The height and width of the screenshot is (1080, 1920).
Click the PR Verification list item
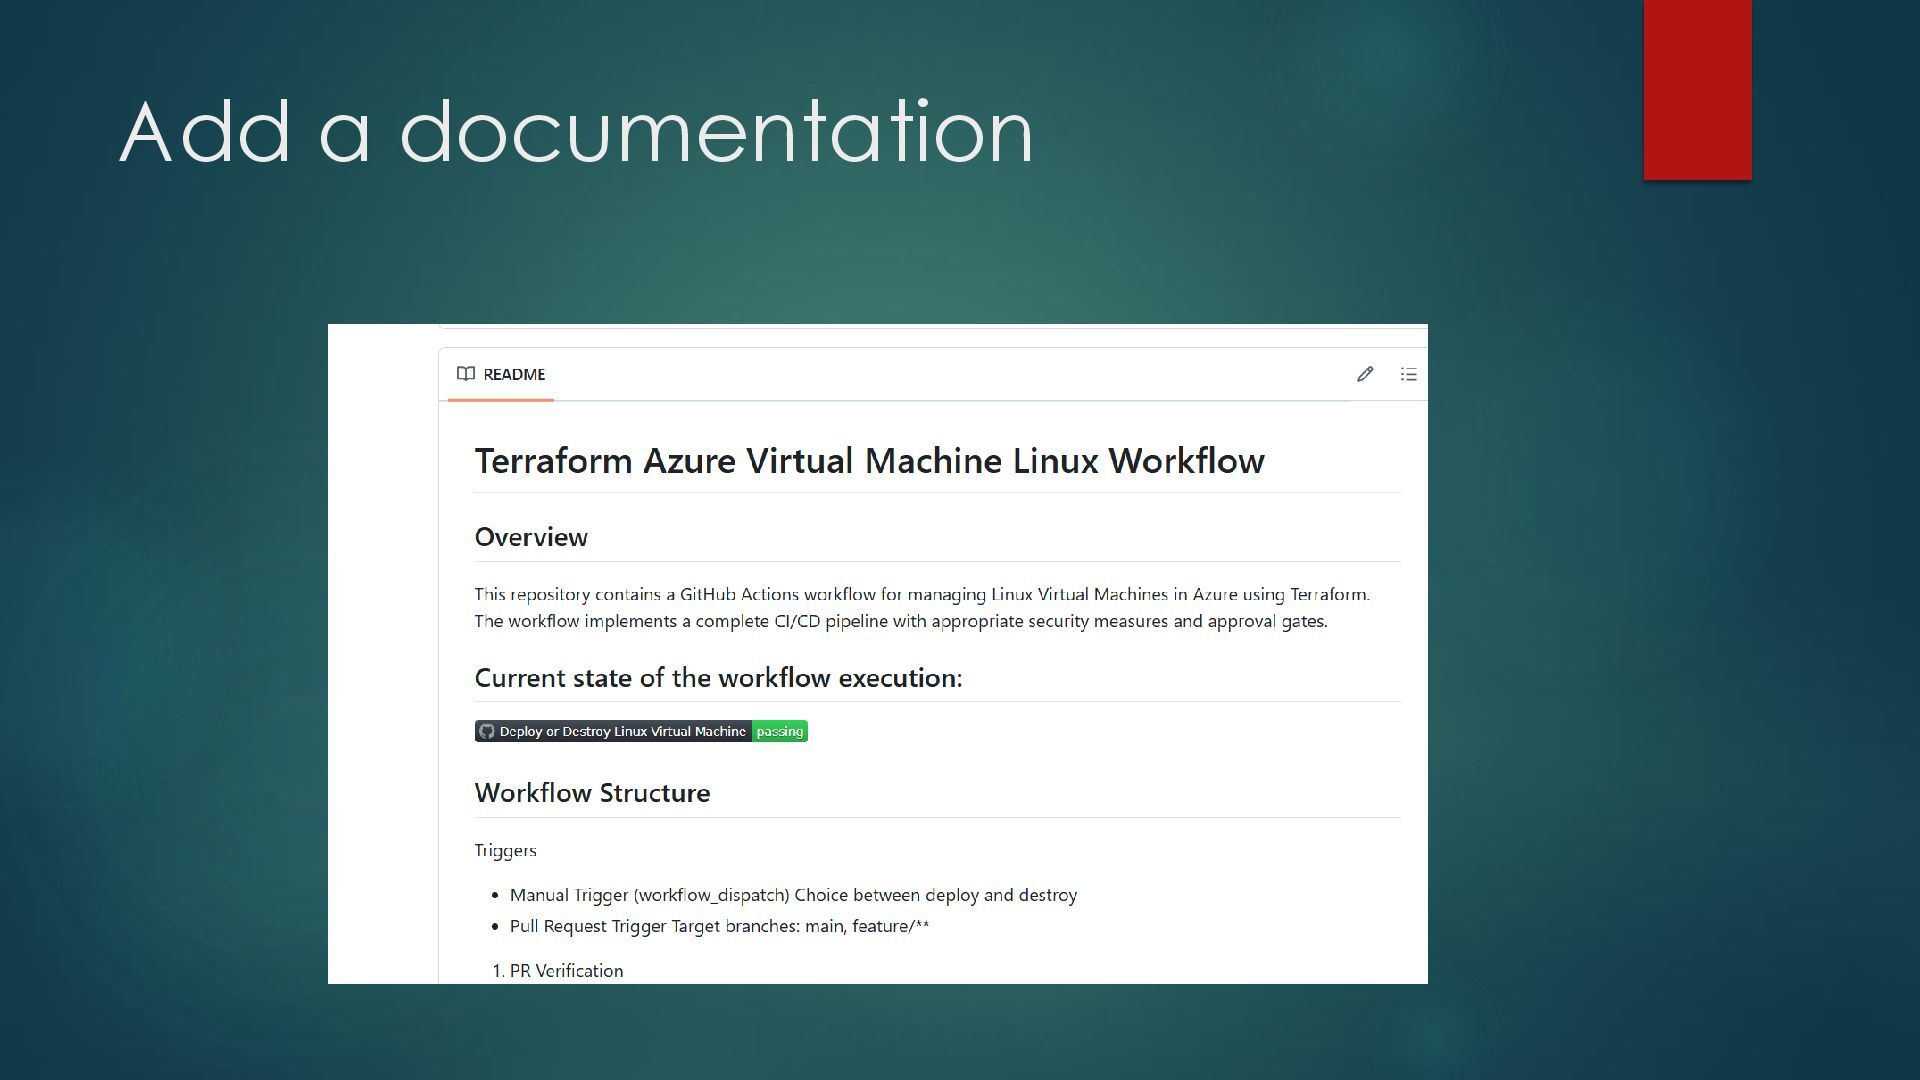(x=566, y=971)
